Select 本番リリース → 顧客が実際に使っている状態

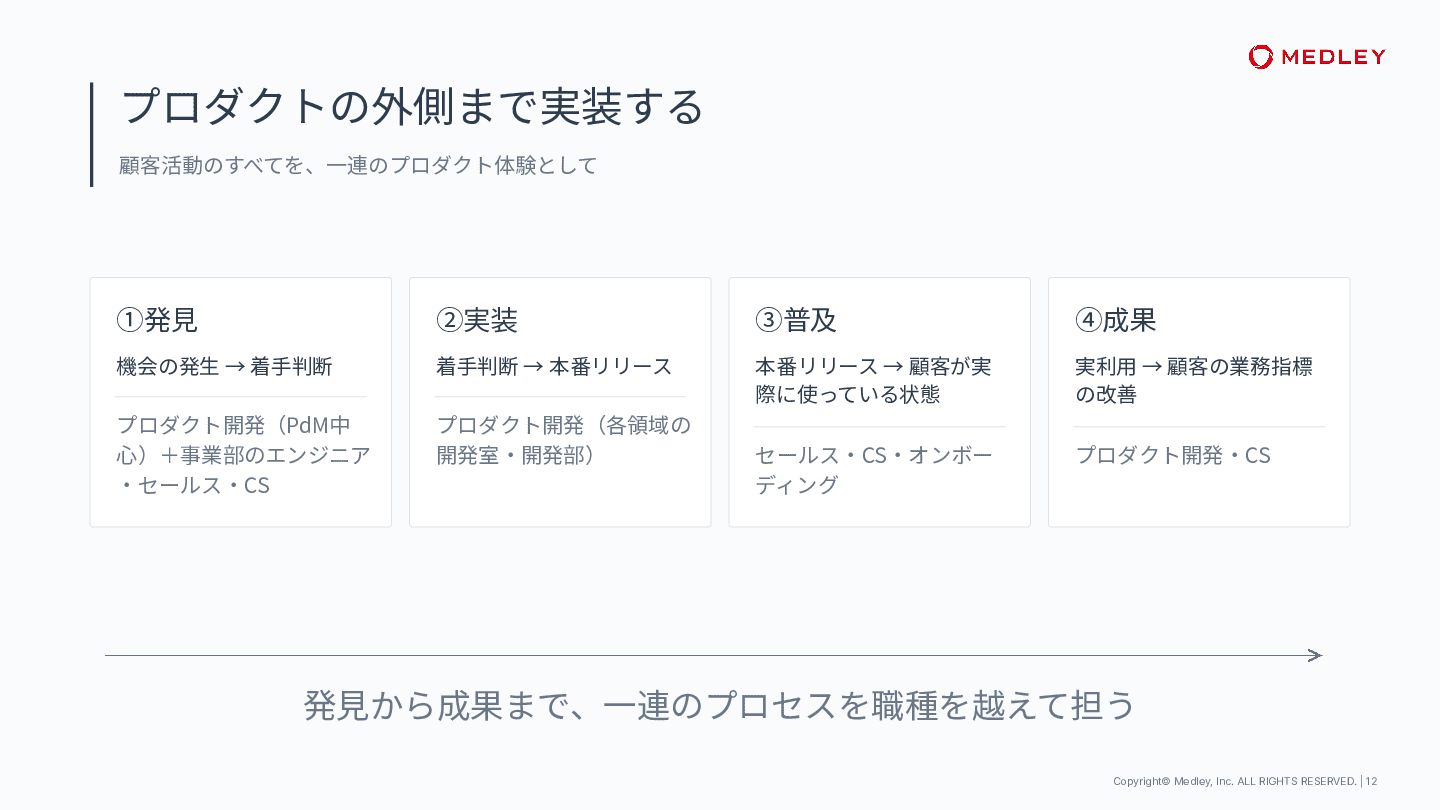pyautogui.click(x=873, y=380)
